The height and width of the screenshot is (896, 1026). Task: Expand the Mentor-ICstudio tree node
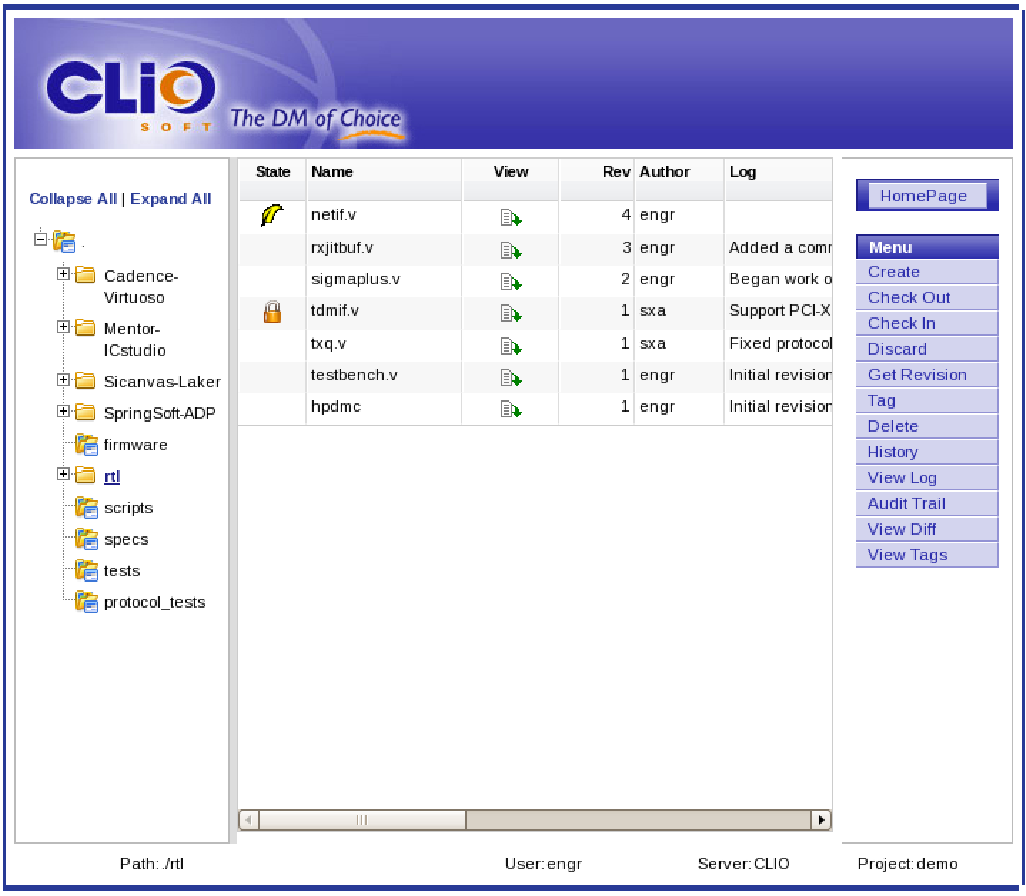63,327
